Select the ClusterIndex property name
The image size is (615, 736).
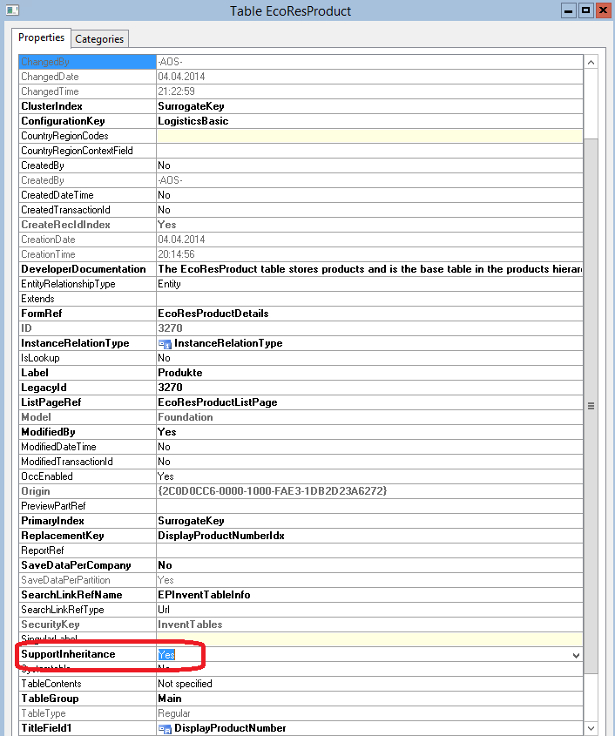coord(52,107)
